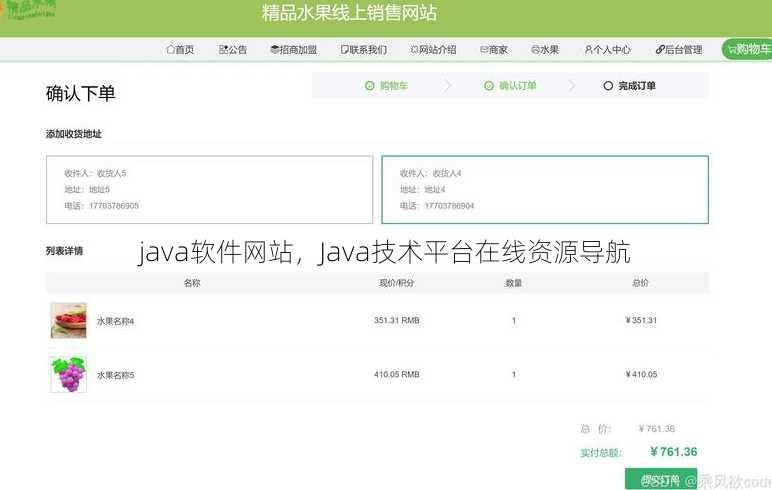
Task: Open the 商家 merchants menu item
Action: tap(494, 50)
